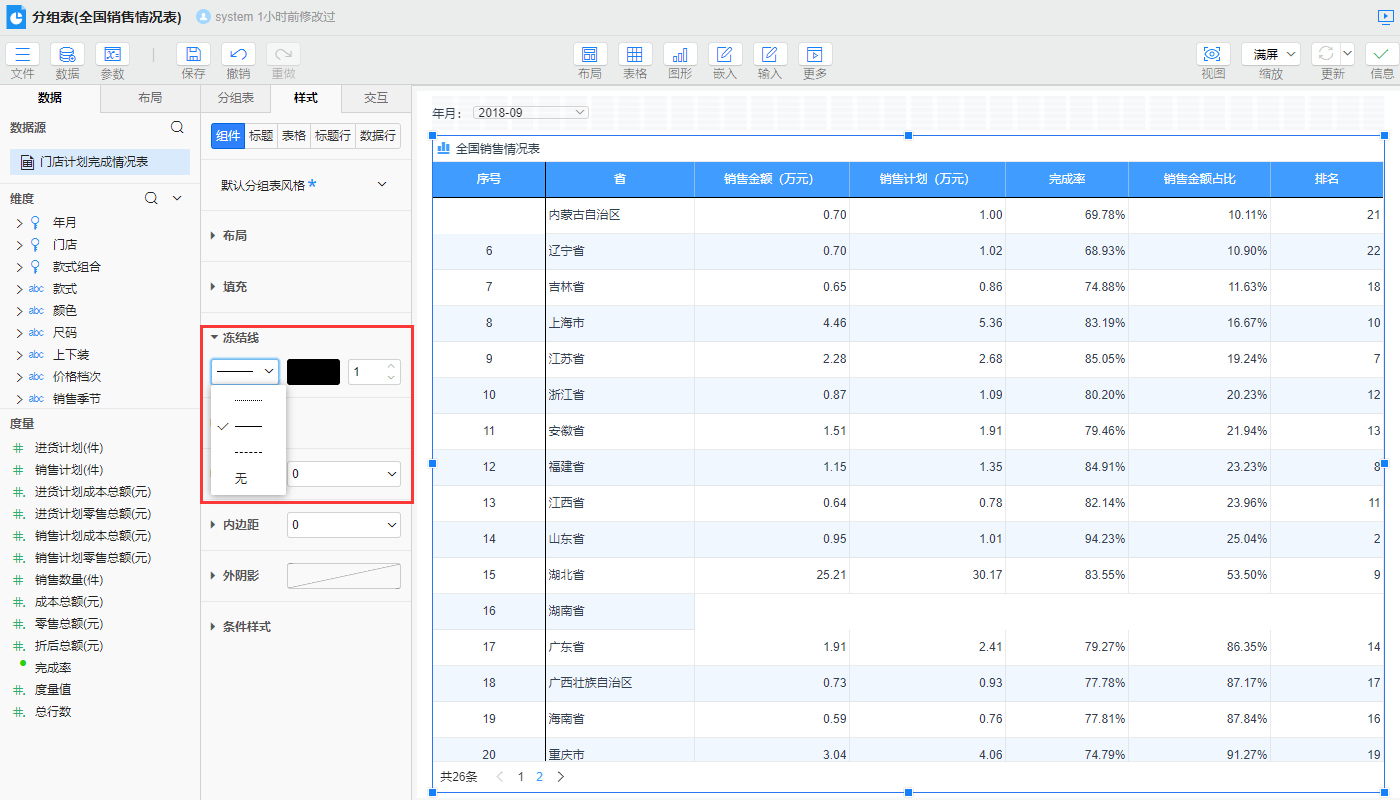Viewport: 1400px width, 800px height.
Task: Switch to the 交互 tab
Action: click(376, 98)
